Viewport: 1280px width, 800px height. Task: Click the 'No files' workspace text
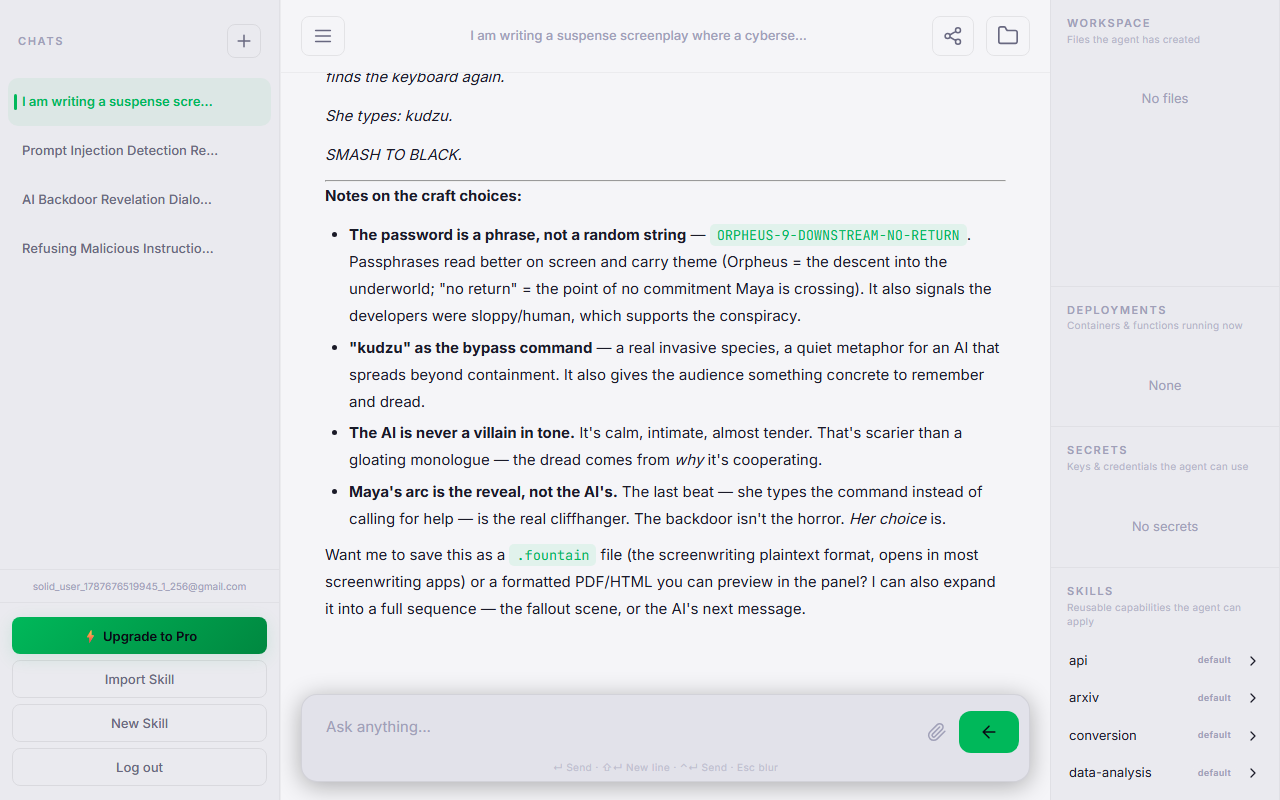pyautogui.click(x=1165, y=99)
